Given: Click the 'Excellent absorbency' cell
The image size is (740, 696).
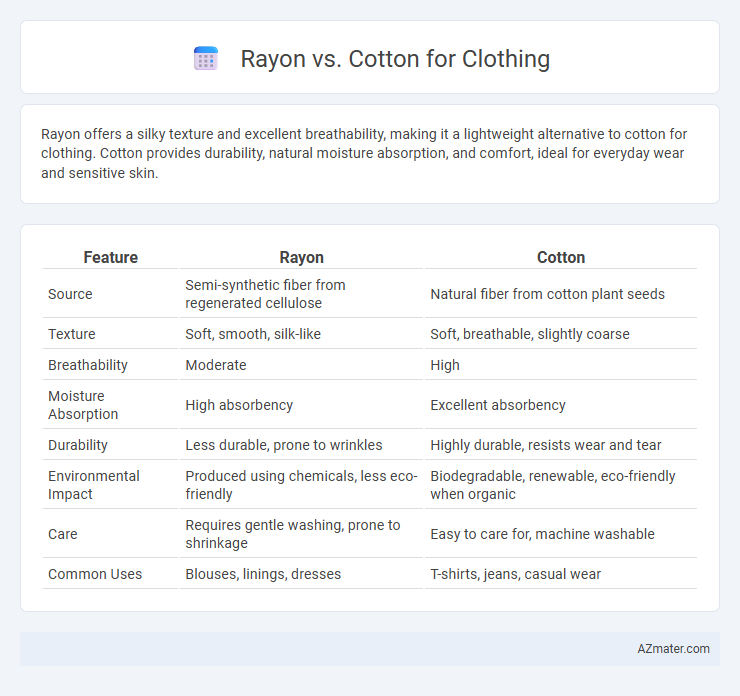Looking at the screenshot, I should tap(561, 405).
